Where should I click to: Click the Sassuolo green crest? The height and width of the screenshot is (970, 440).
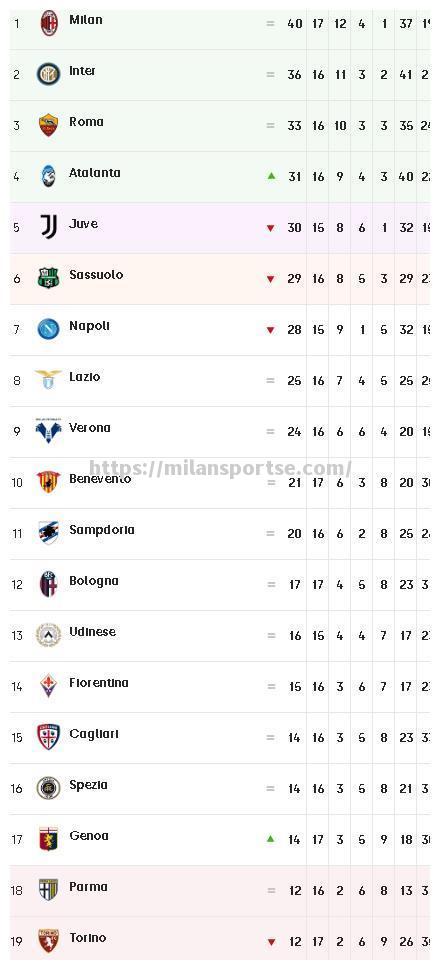tap(48, 278)
